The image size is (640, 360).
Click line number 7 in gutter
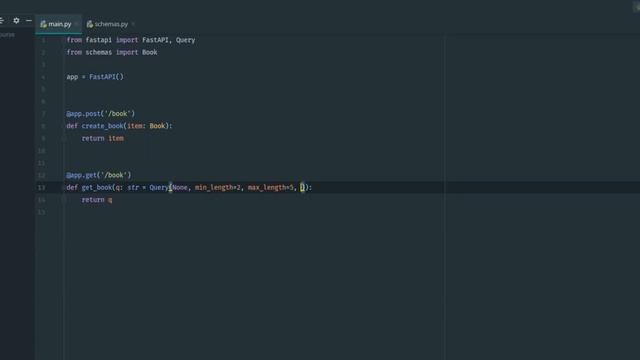tap(43, 113)
